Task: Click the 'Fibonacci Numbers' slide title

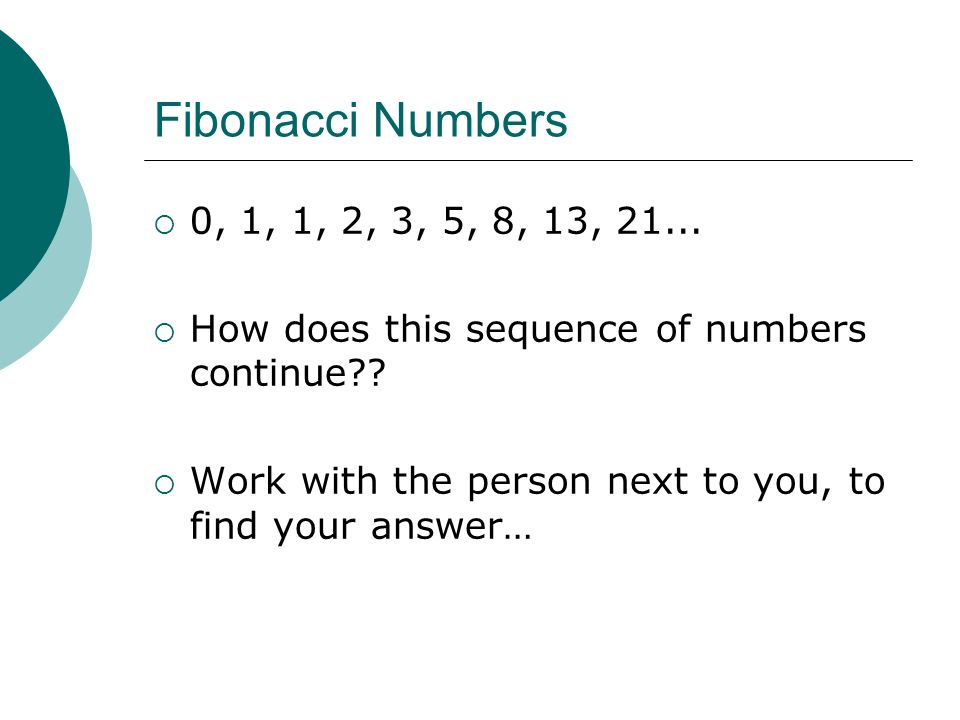Action: pos(361,120)
